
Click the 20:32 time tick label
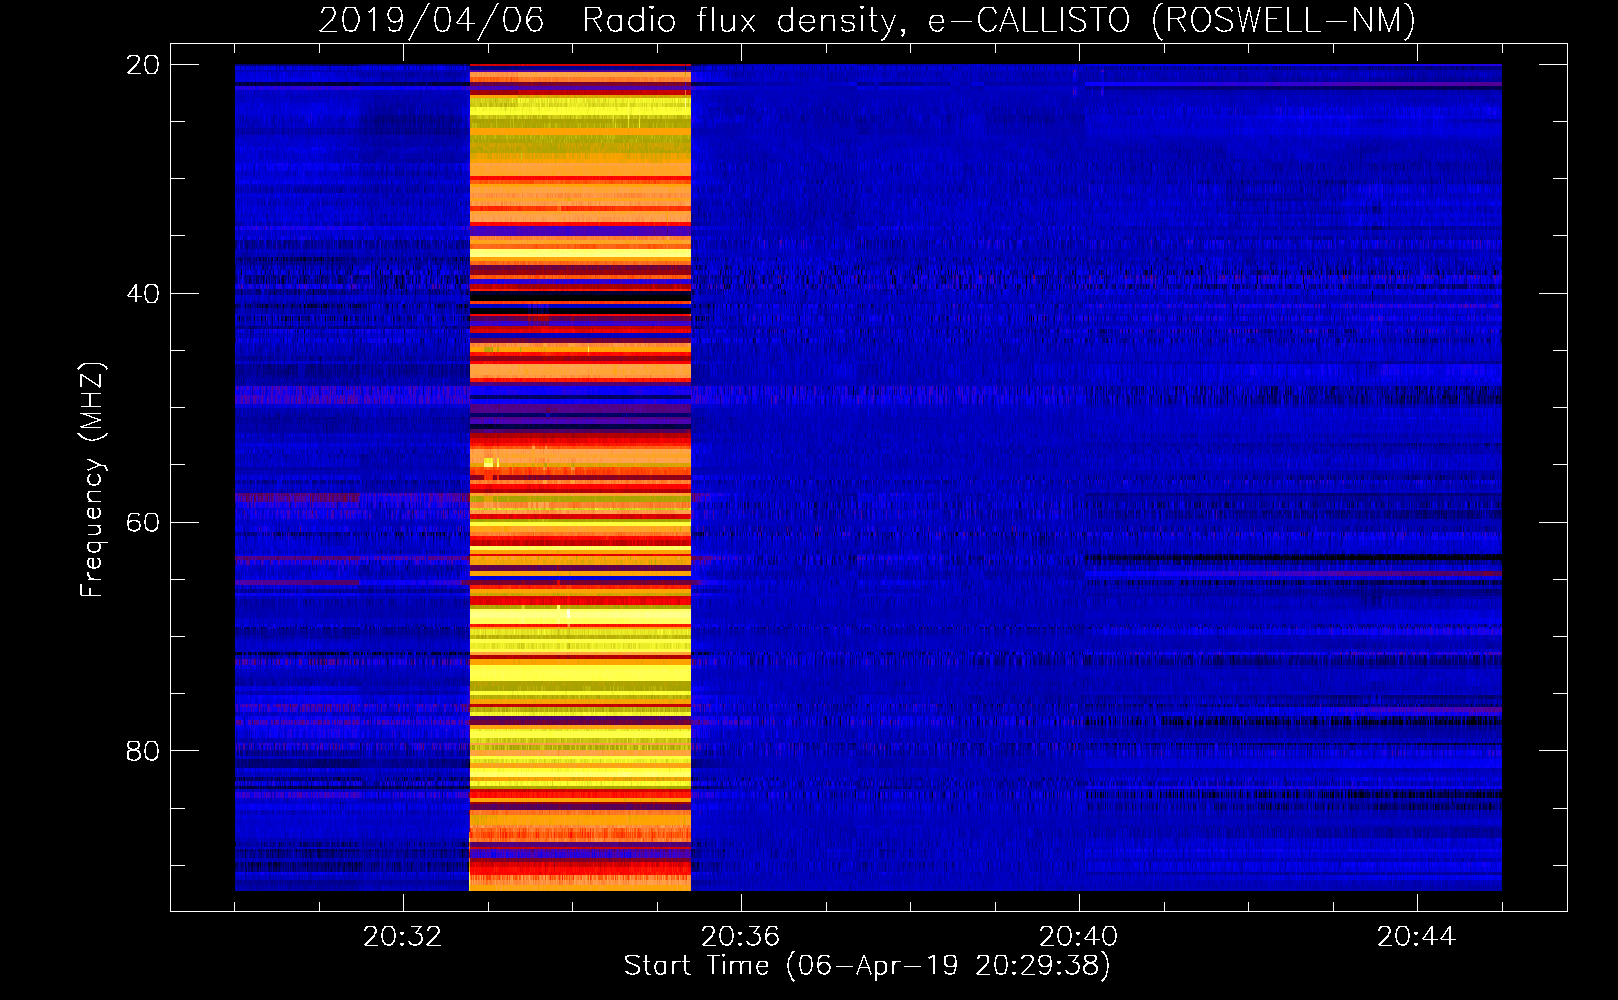(x=402, y=937)
